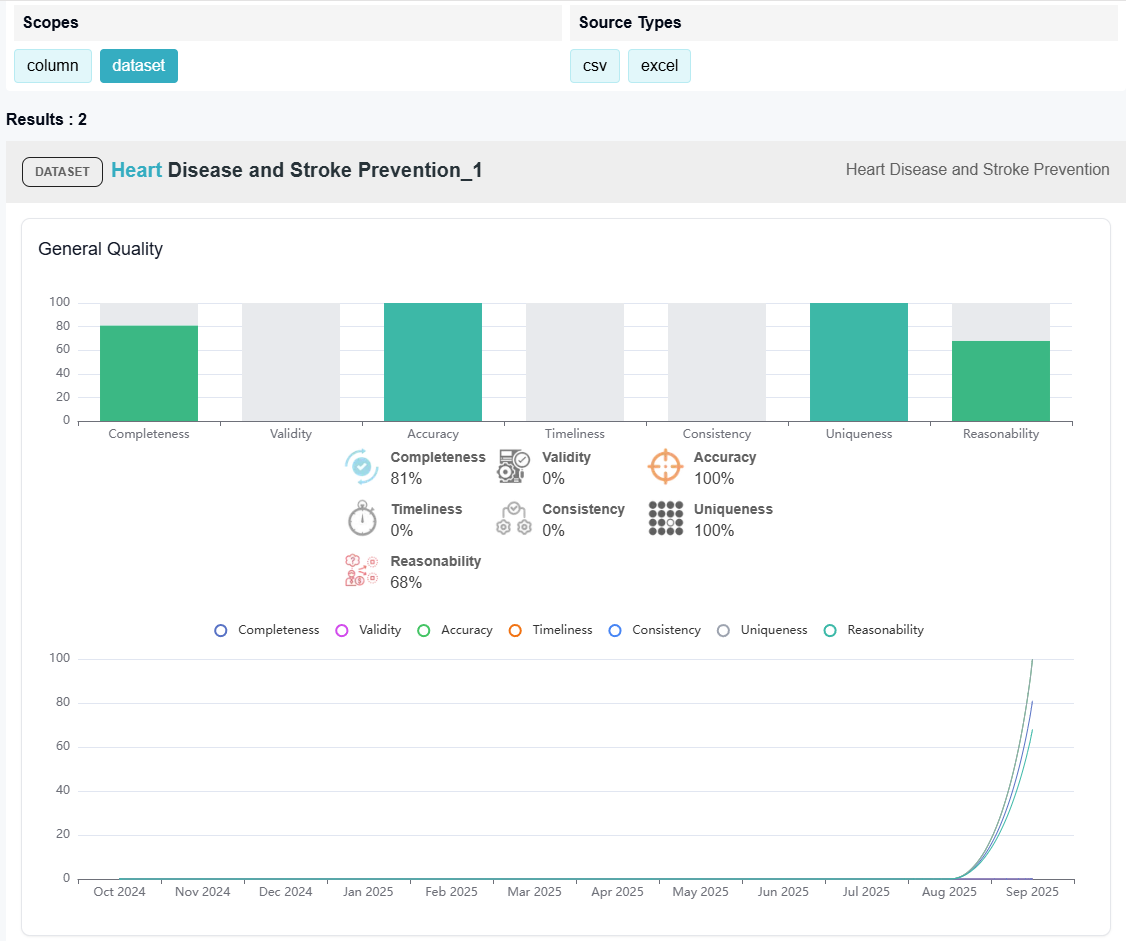
Task: Click the Reasonability bar in chart
Action: (1000, 381)
